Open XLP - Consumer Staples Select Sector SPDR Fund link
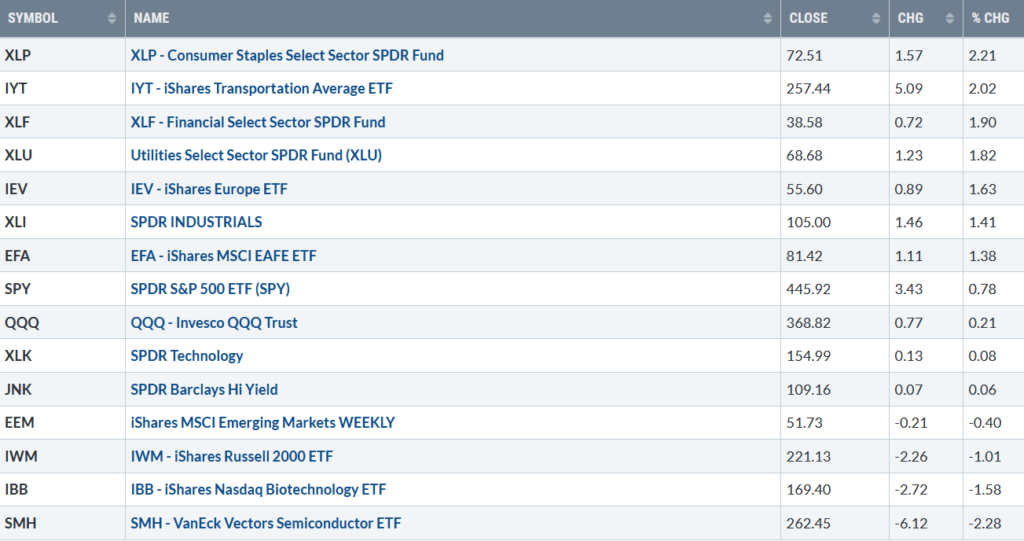 click(x=287, y=56)
